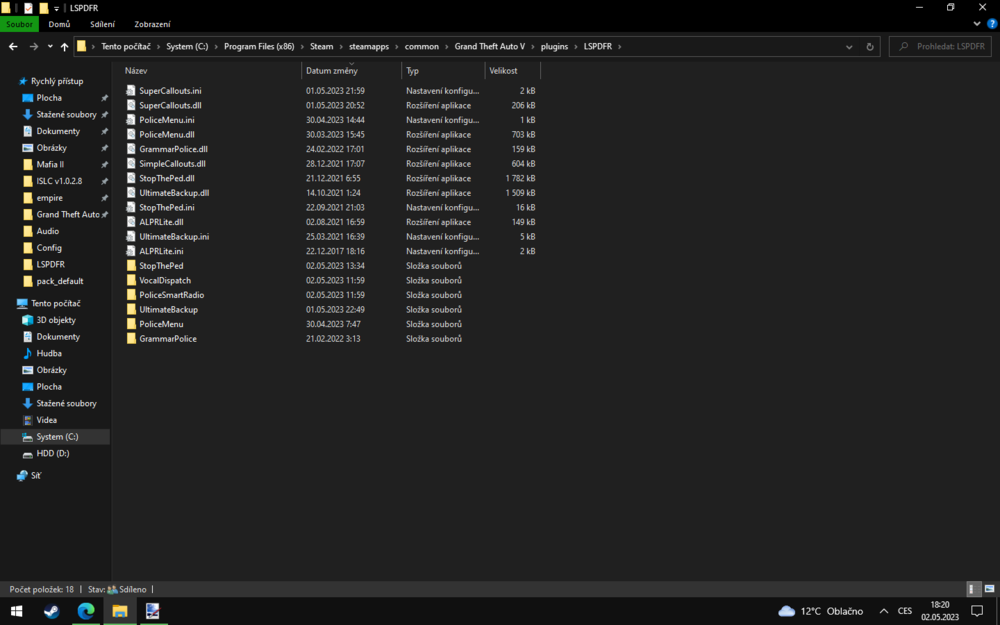Click the plugins breadcrumb segment

click(554, 47)
